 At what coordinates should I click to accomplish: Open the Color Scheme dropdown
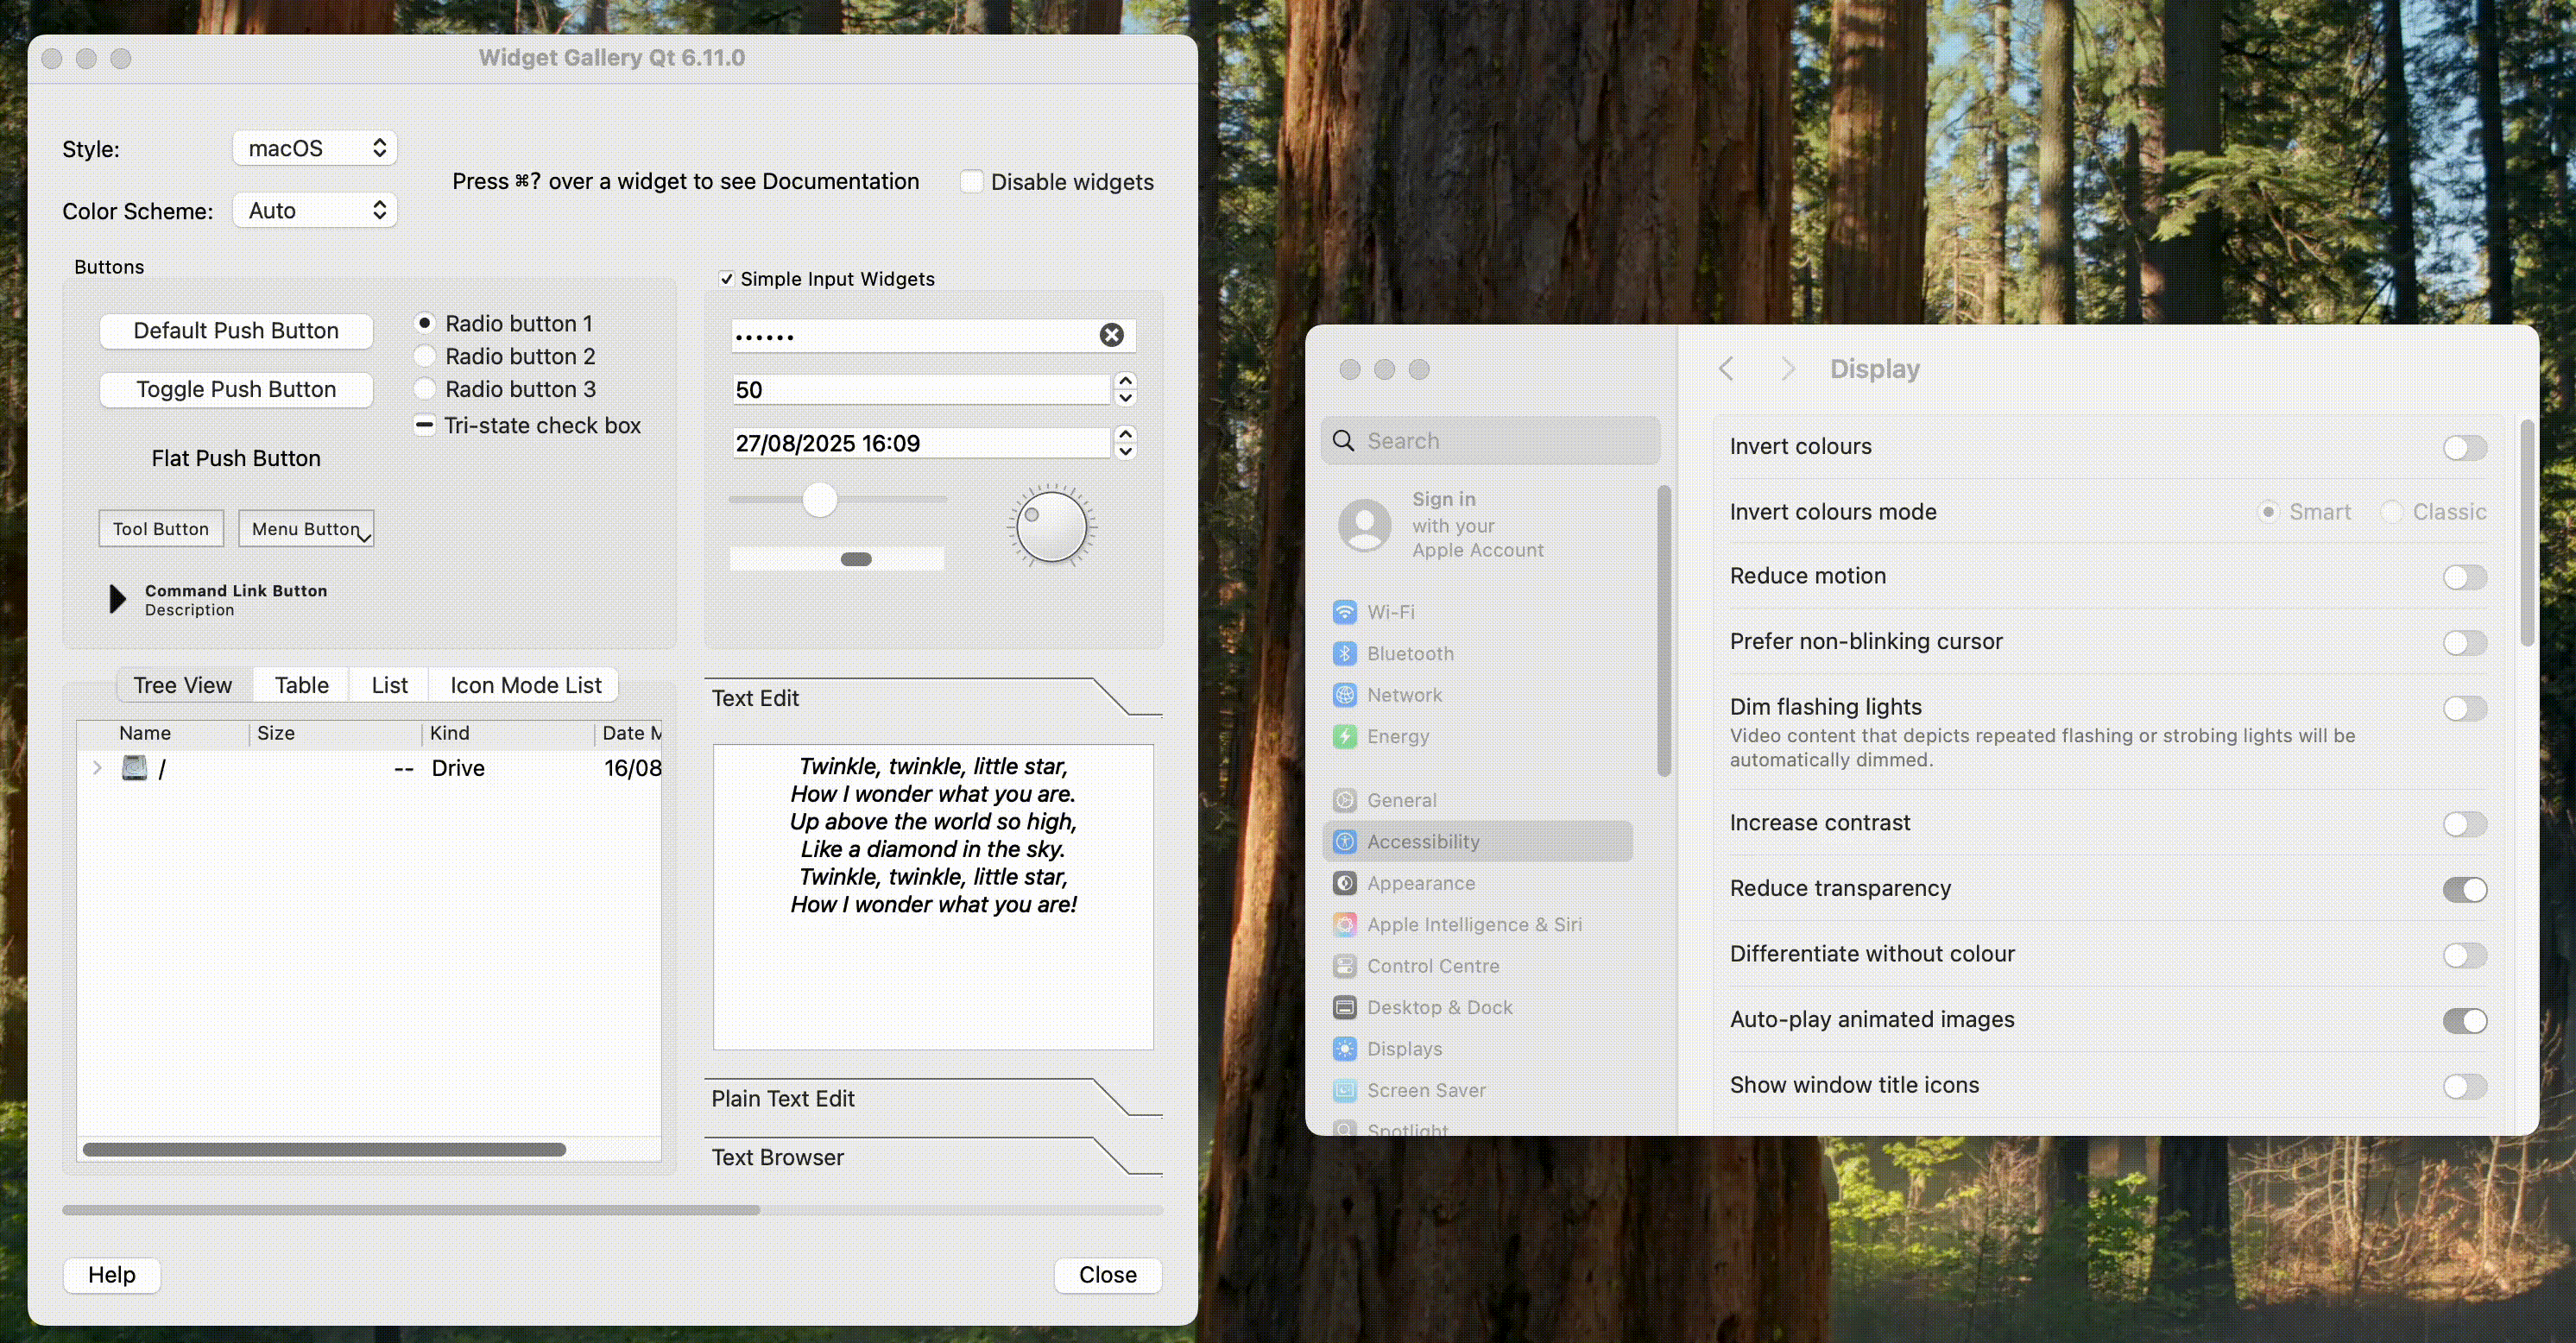coord(314,210)
